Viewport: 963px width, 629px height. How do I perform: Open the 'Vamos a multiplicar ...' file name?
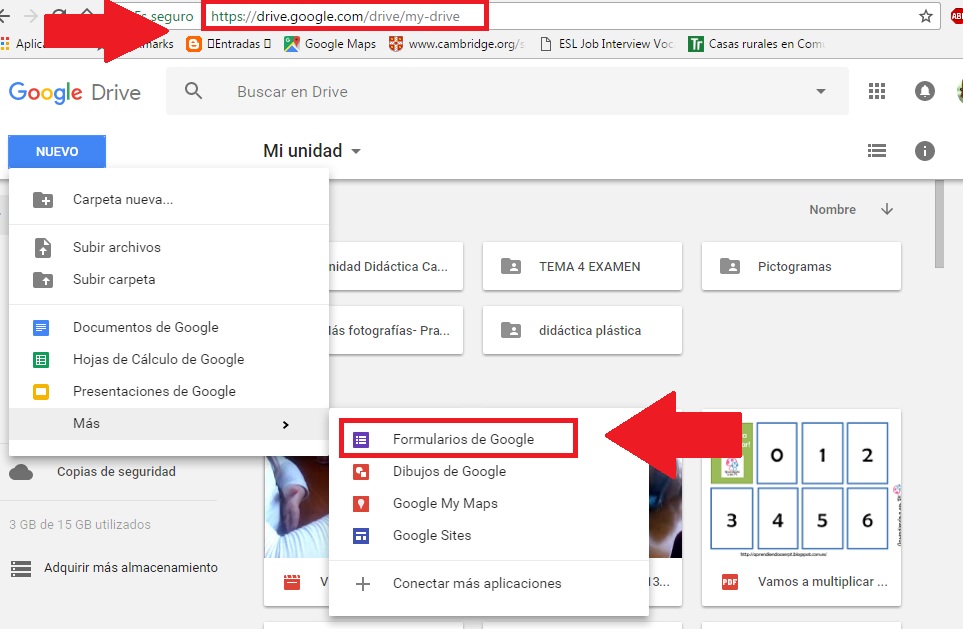click(x=822, y=582)
